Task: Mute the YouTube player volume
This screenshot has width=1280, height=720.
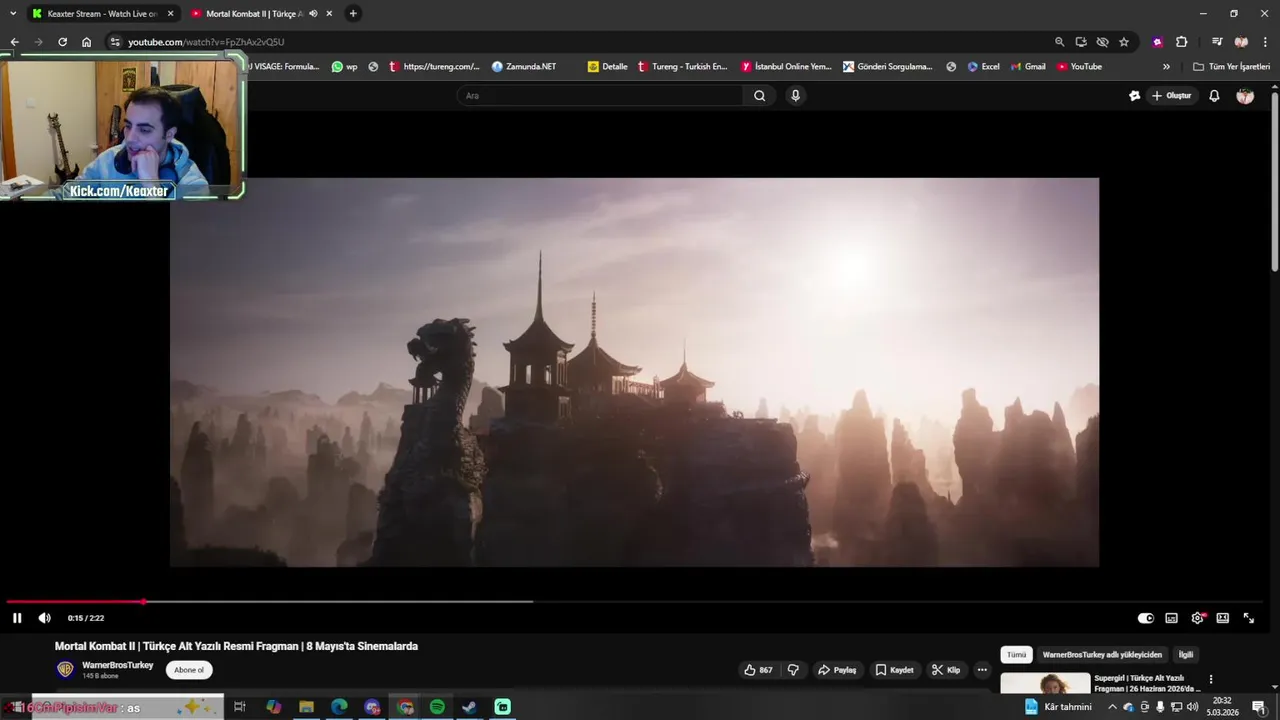Action: pos(44,618)
